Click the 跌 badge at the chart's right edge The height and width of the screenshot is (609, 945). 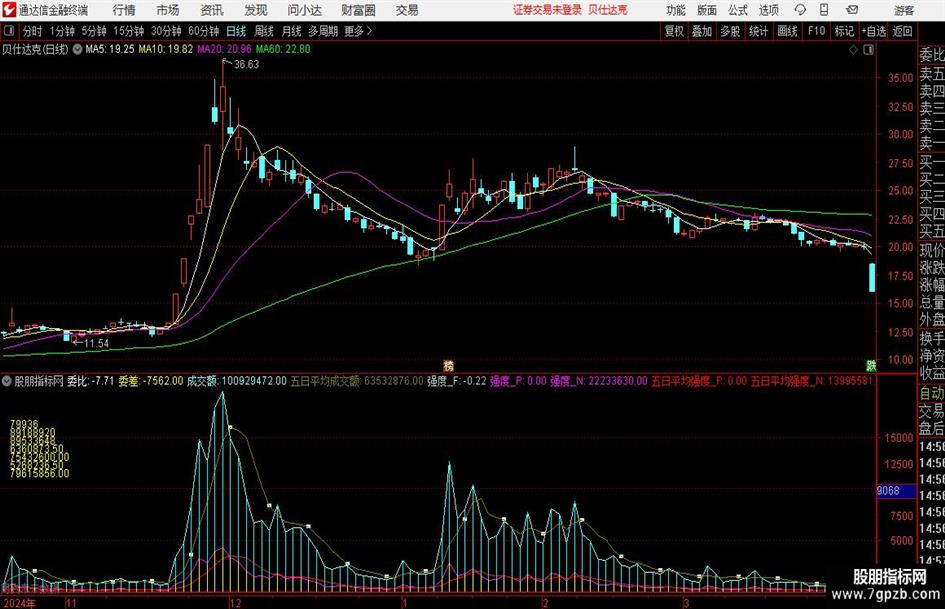click(x=870, y=365)
